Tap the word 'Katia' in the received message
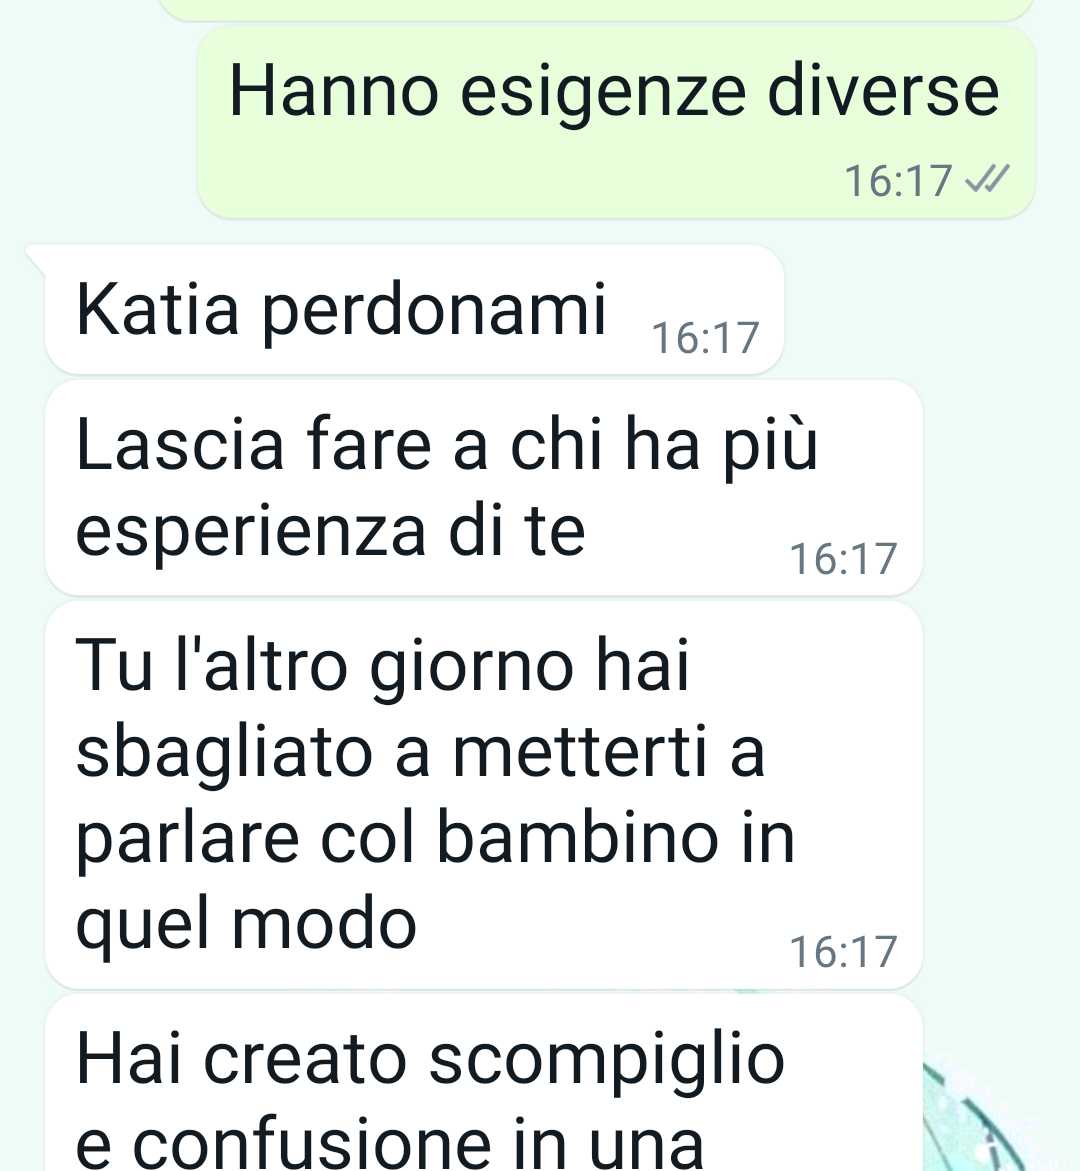This screenshot has height=1171, width=1080. click(x=157, y=309)
